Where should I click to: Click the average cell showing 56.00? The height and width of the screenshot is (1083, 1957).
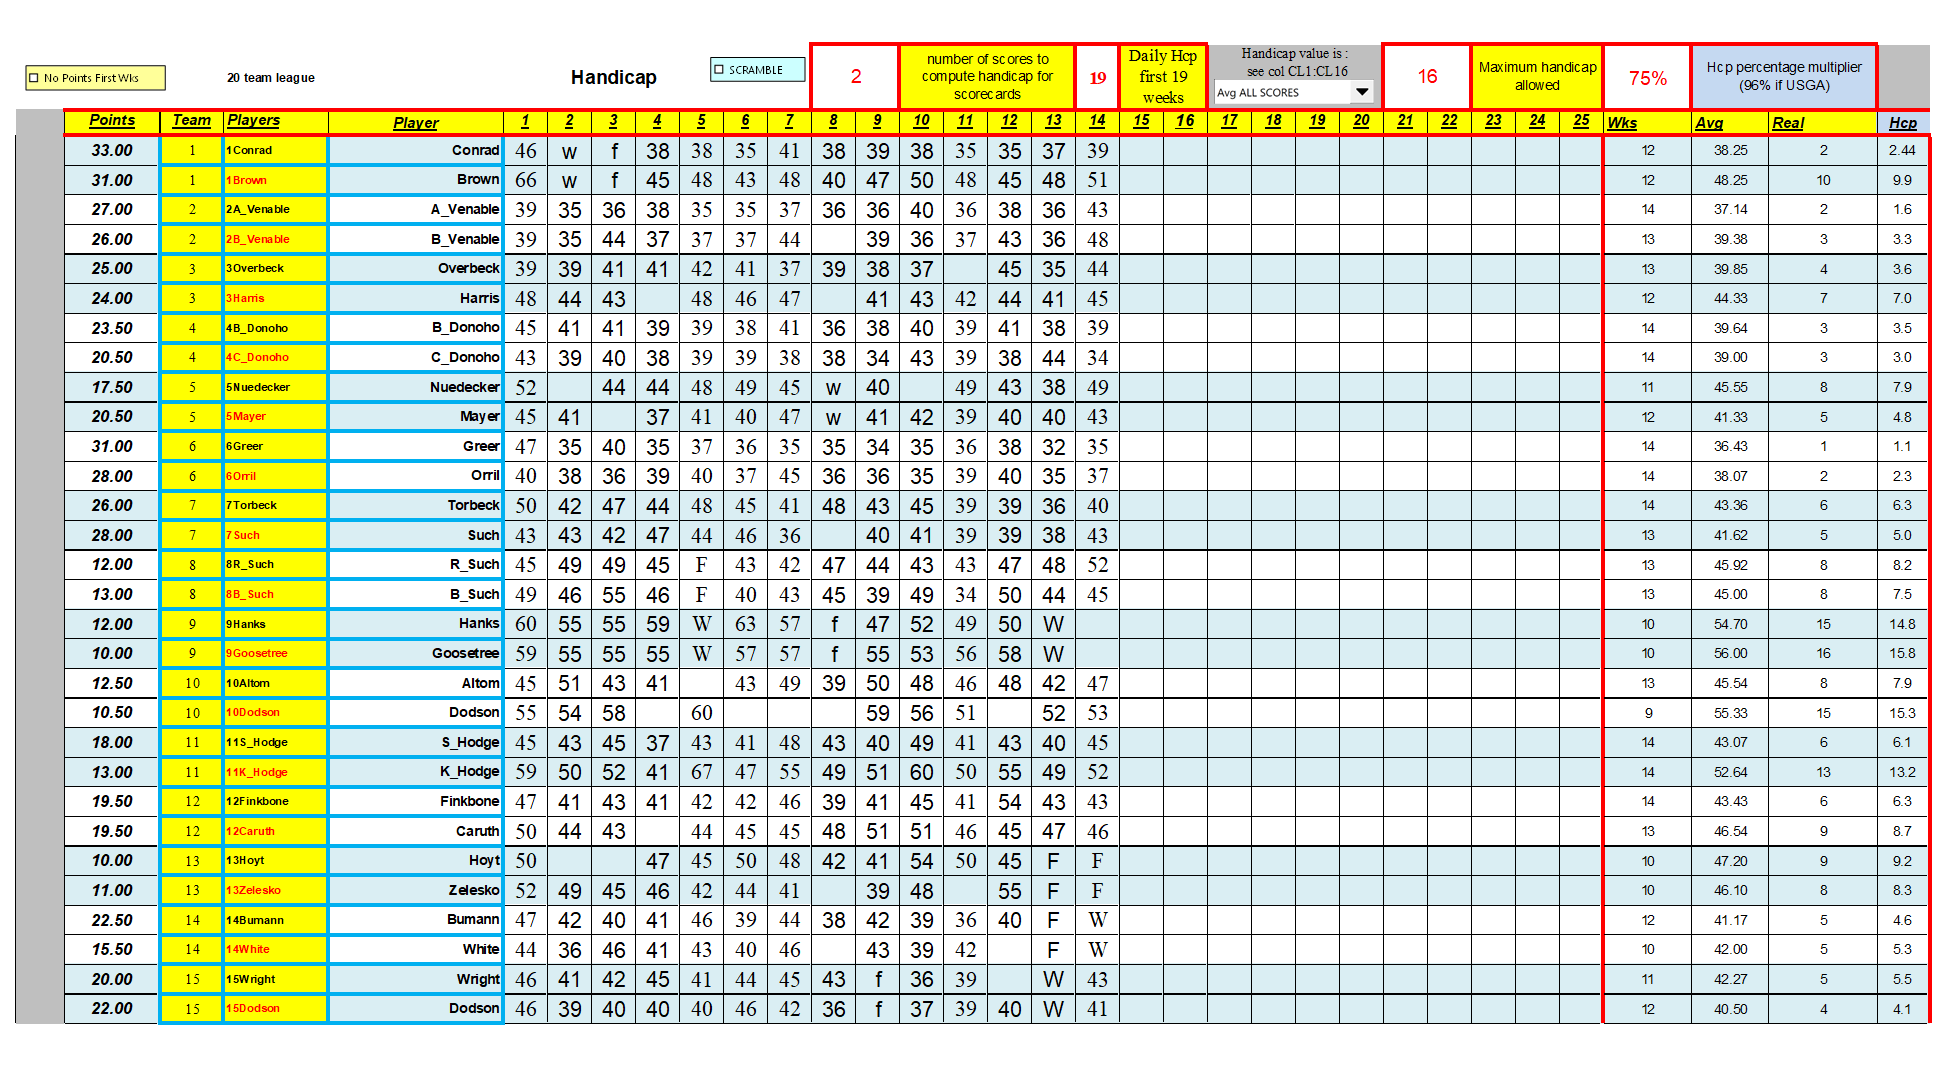1730,653
